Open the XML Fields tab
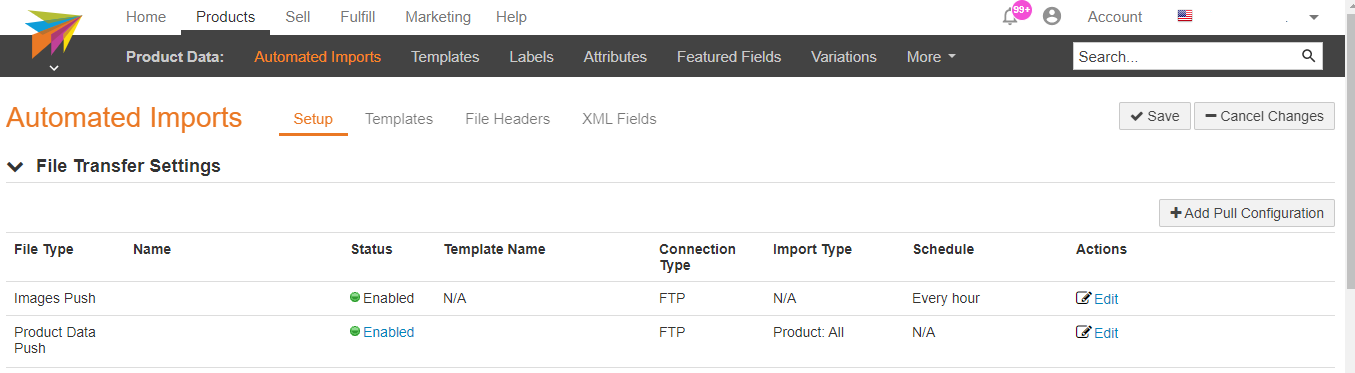The height and width of the screenshot is (373, 1355). point(619,119)
